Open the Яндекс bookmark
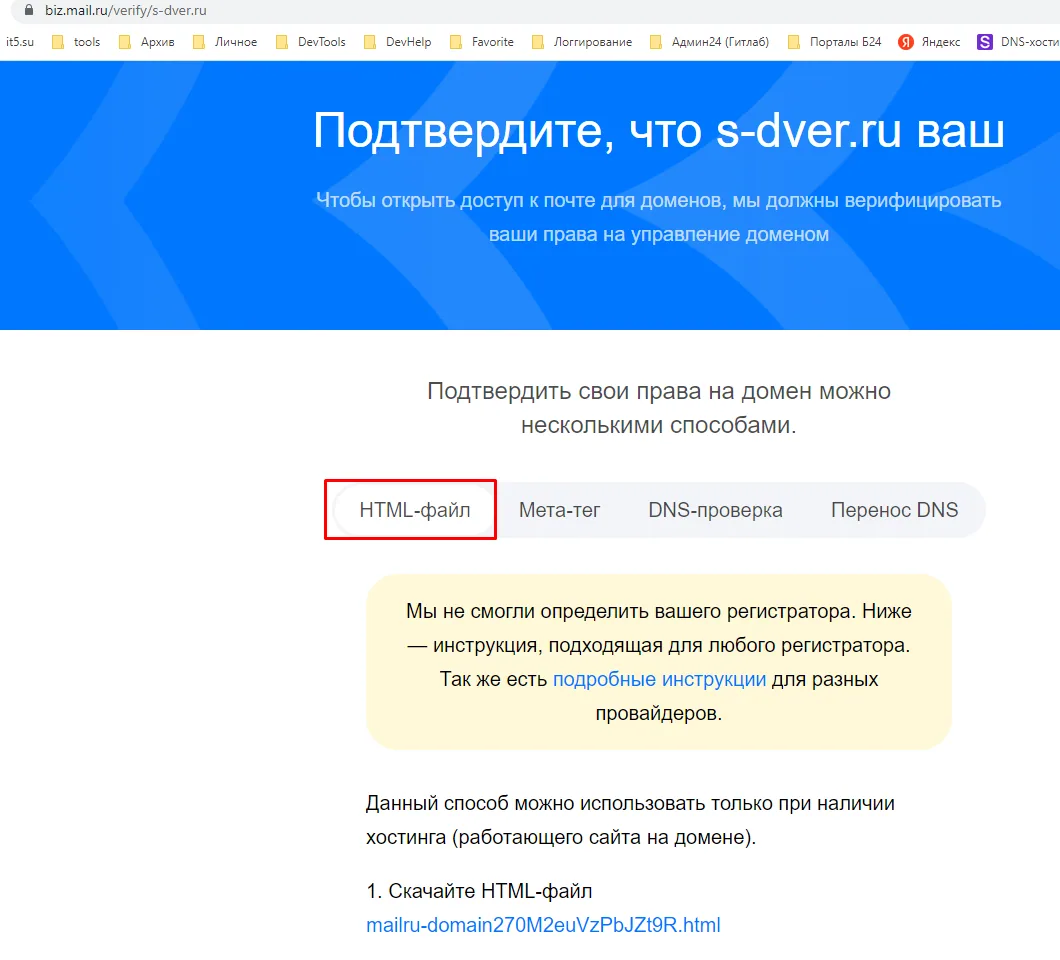This screenshot has height=960, width=1060. [x=930, y=42]
